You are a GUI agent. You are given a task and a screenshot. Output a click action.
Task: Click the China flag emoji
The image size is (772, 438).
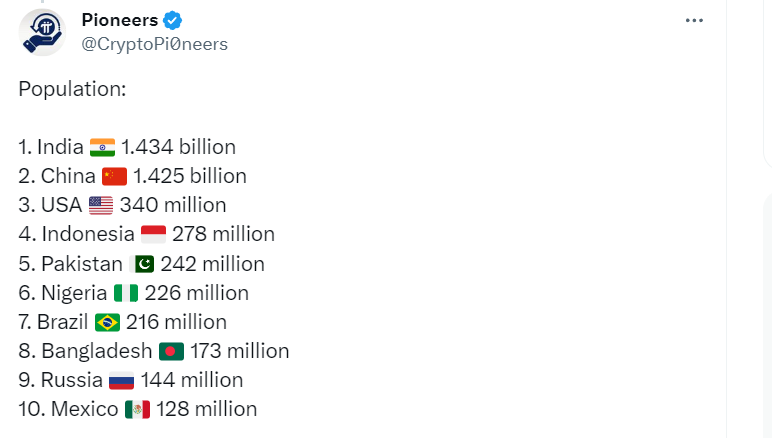(x=114, y=177)
